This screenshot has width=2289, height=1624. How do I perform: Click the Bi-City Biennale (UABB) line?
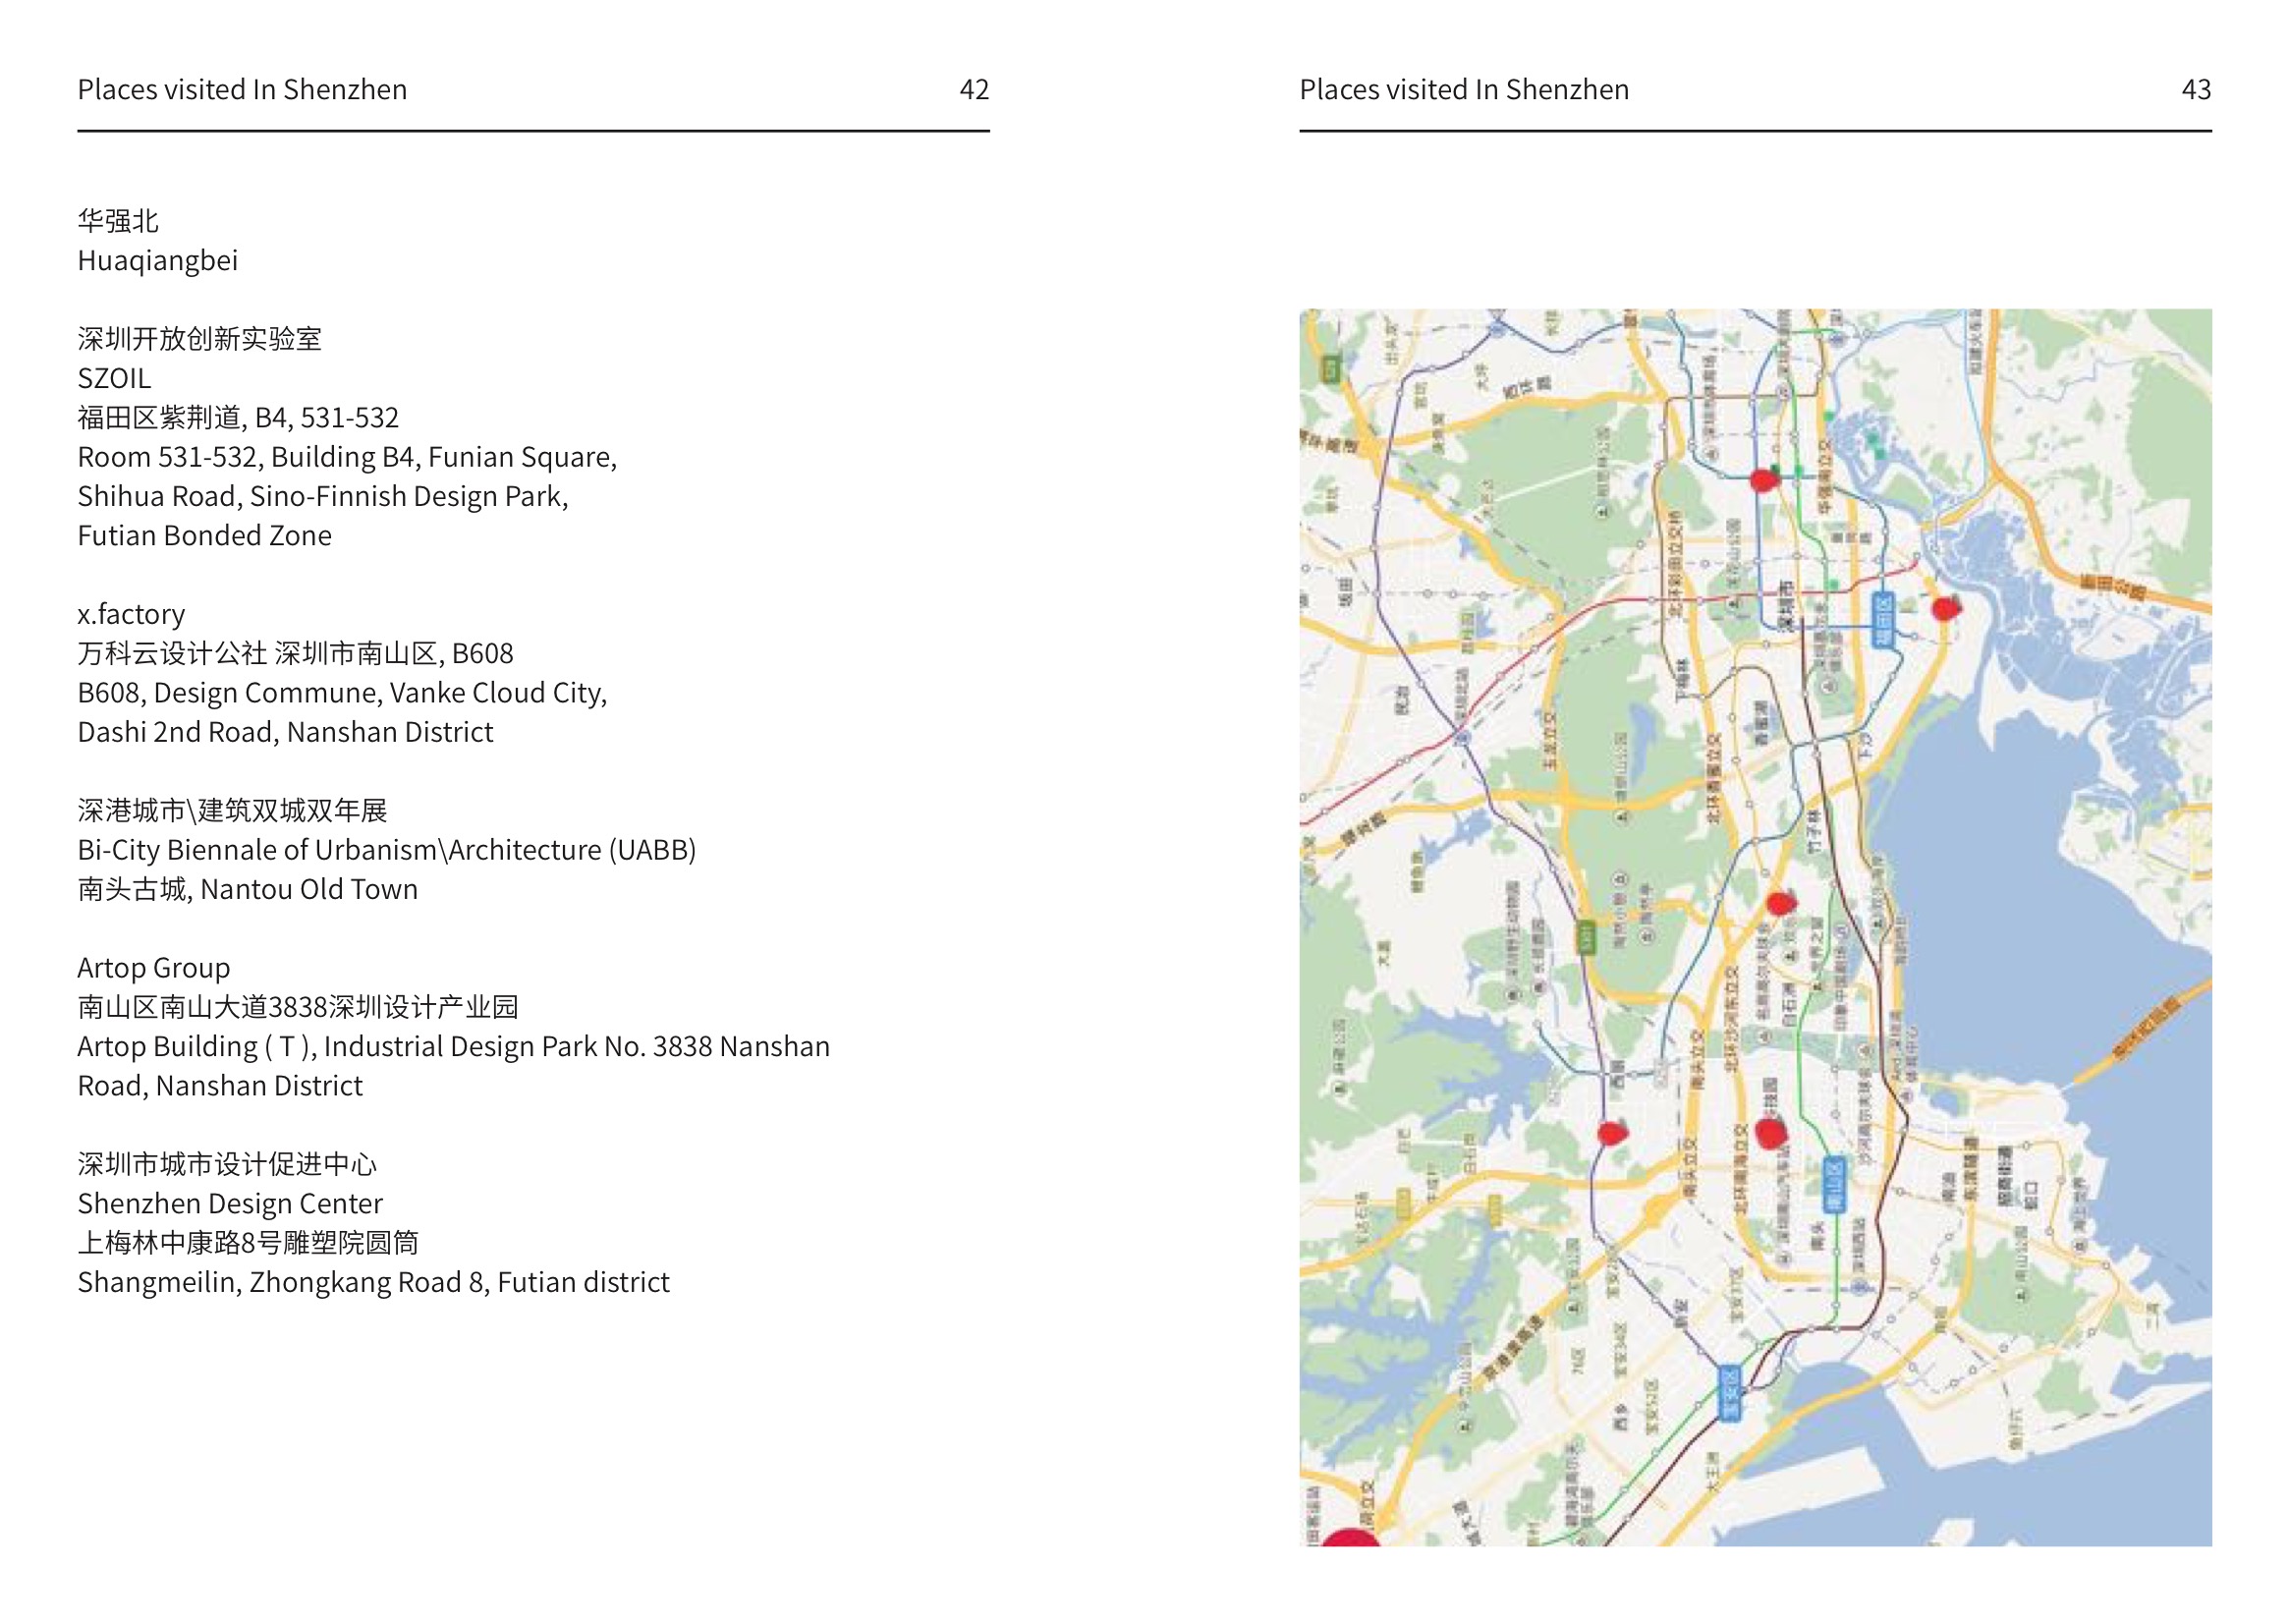[386, 850]
